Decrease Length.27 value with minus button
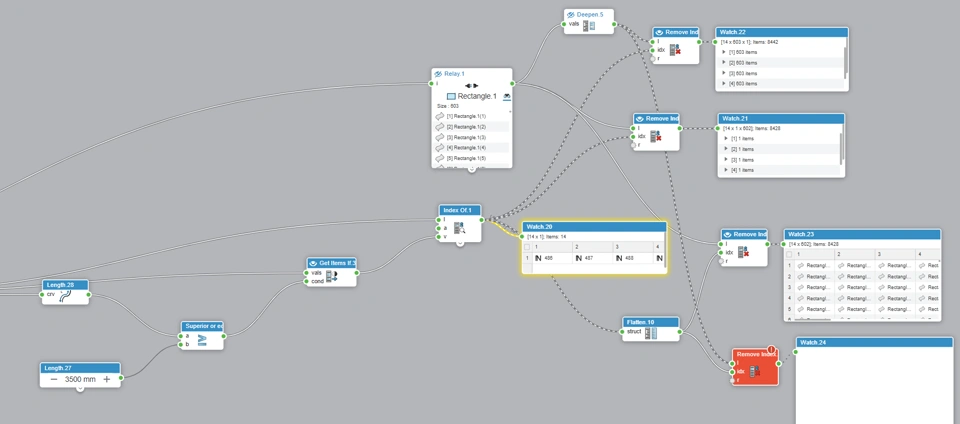Viewport: 960px width, 424px height. 54,379
